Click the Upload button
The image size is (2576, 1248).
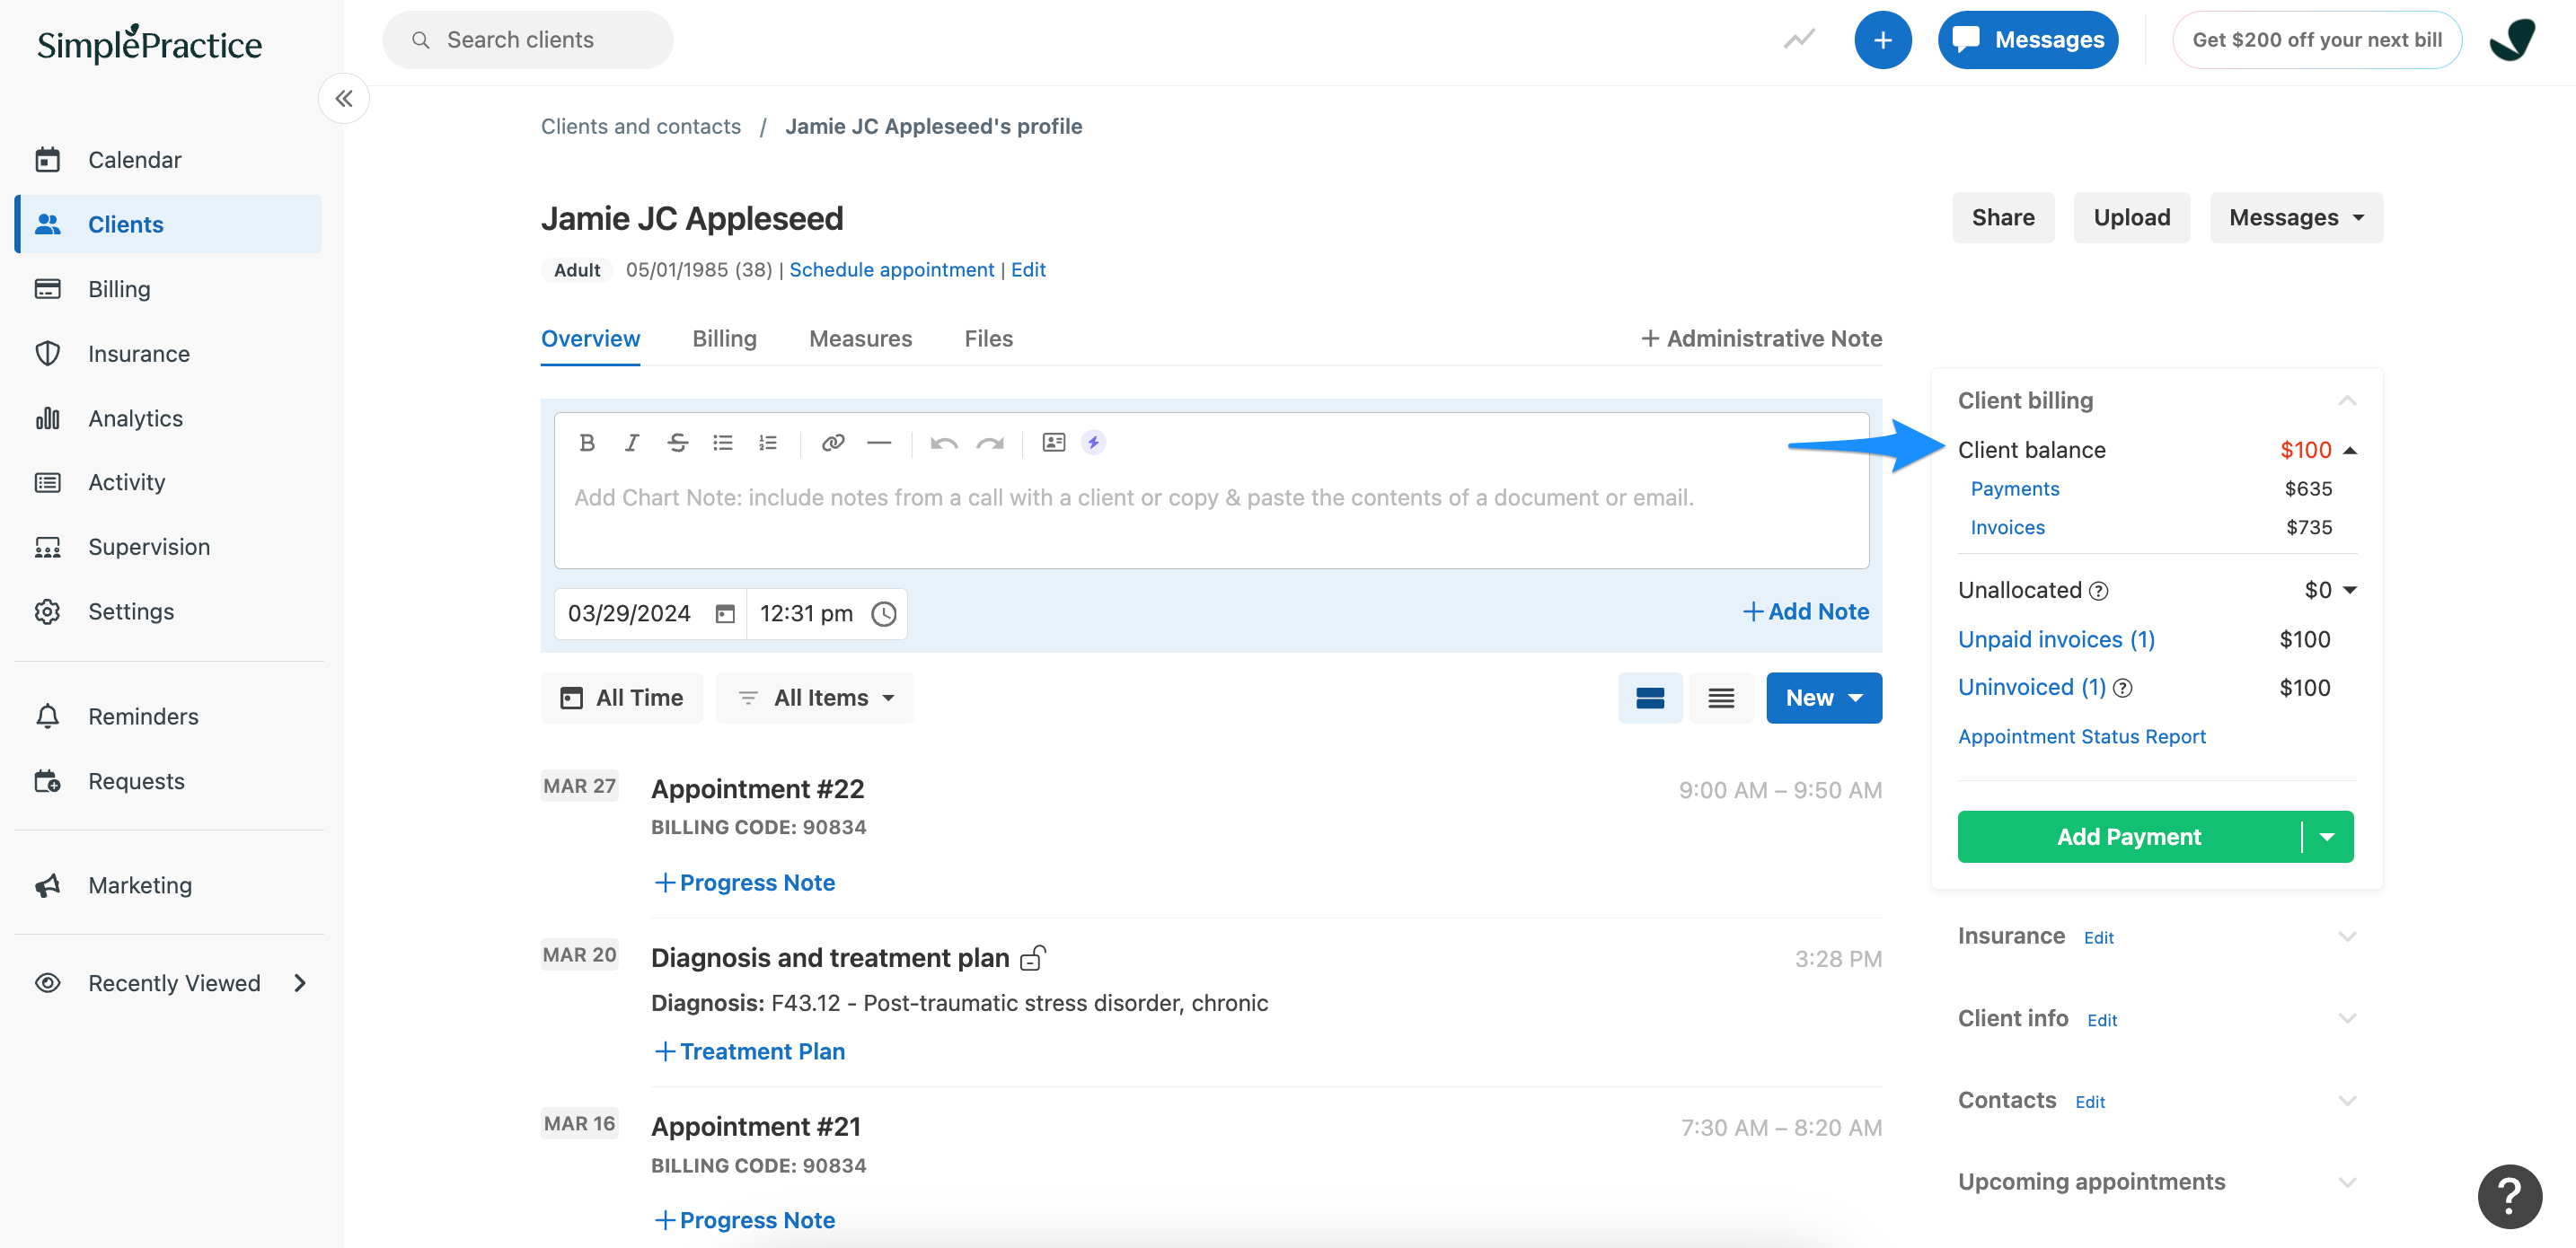[x=2131, y=217]
